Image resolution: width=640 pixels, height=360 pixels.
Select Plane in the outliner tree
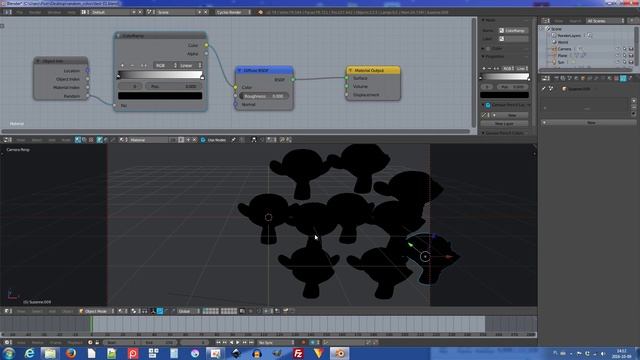(562, 56)
